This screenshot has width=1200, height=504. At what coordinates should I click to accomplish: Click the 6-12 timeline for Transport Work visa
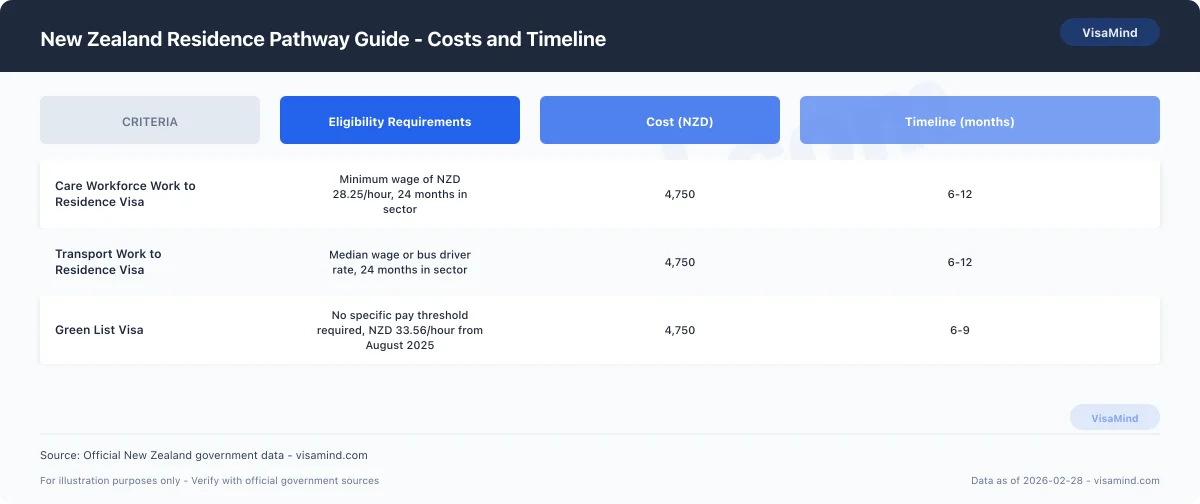click(960, 262)
